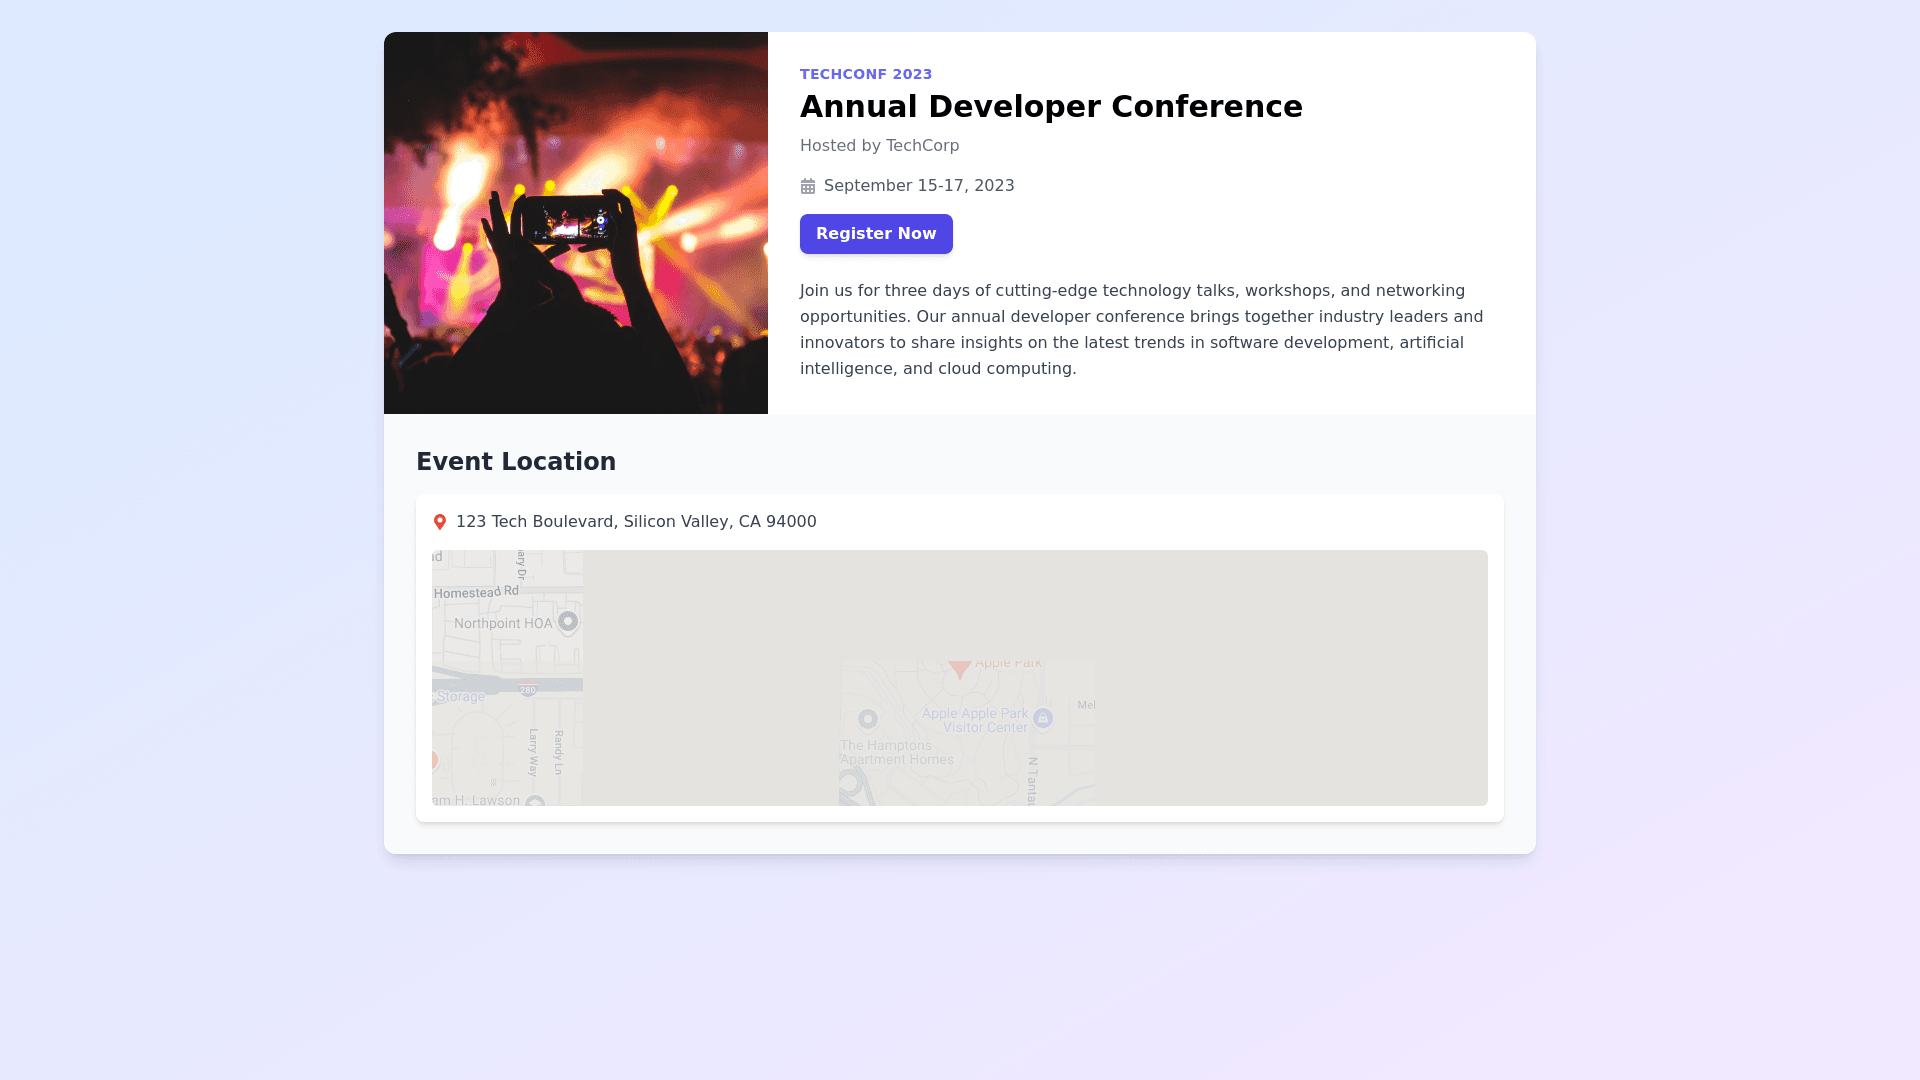Click the Apple Park Visitor Center shop marker
The image size is (1920, 1080).
(1043, 718)
